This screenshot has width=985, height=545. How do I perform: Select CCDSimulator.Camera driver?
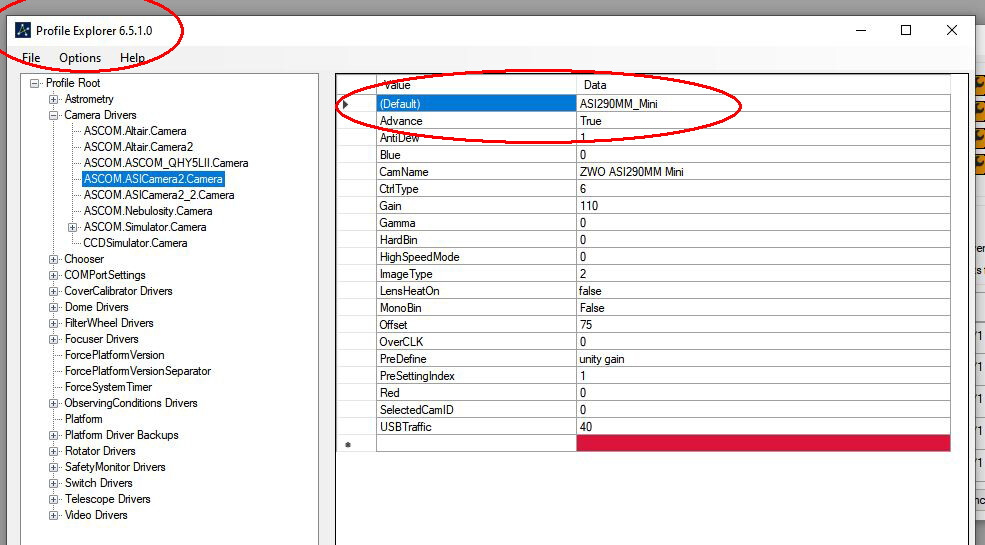pyautogui.click(x=135, y=243)
